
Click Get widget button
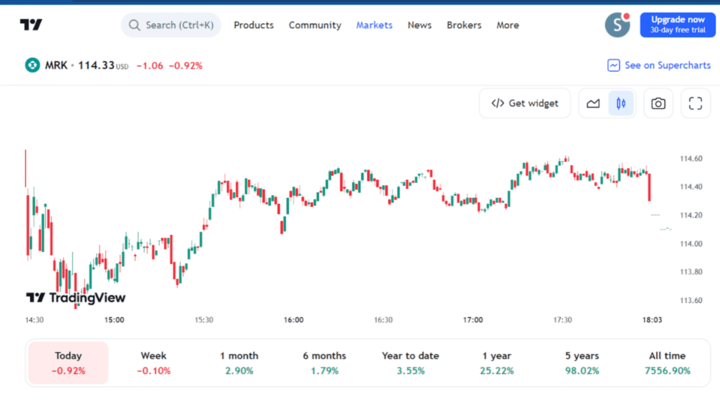[x=525, y=103]
